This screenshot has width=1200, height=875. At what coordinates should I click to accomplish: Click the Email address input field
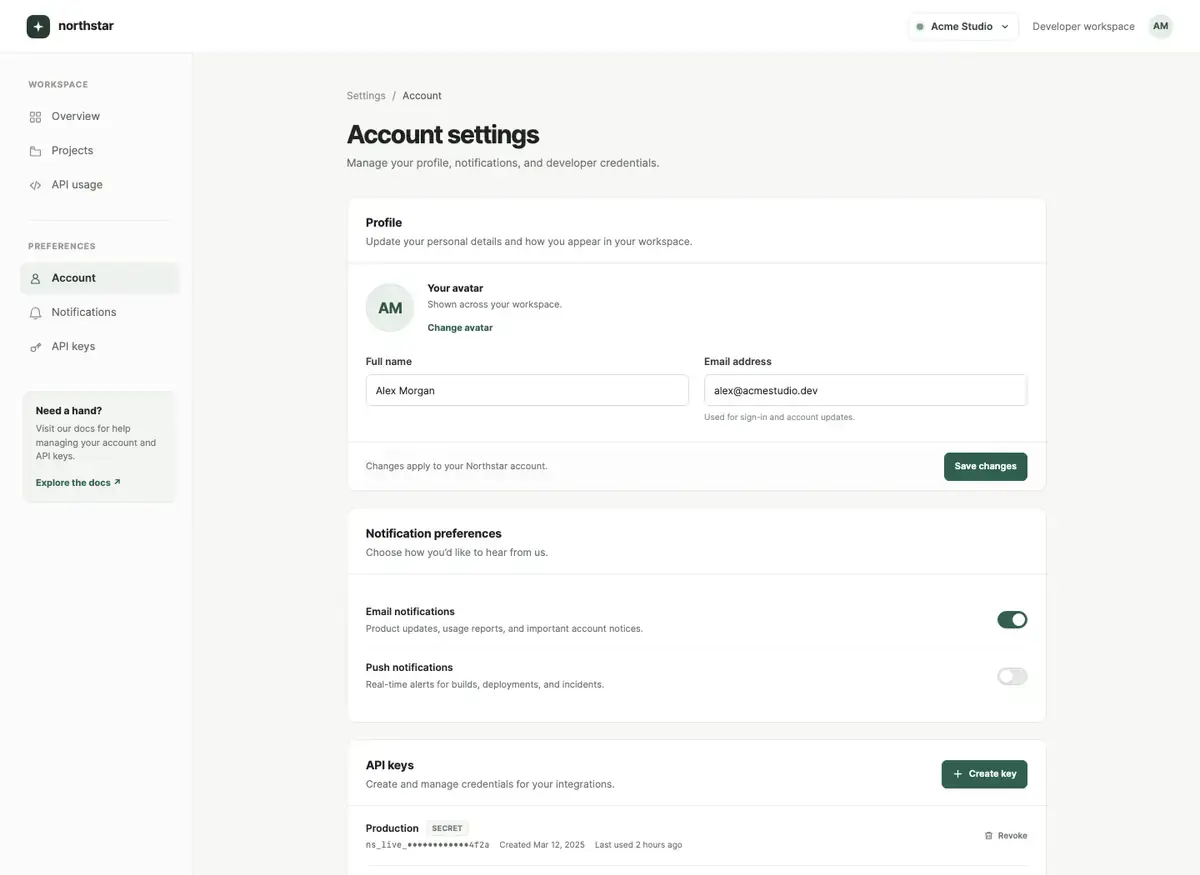point(865,391)
